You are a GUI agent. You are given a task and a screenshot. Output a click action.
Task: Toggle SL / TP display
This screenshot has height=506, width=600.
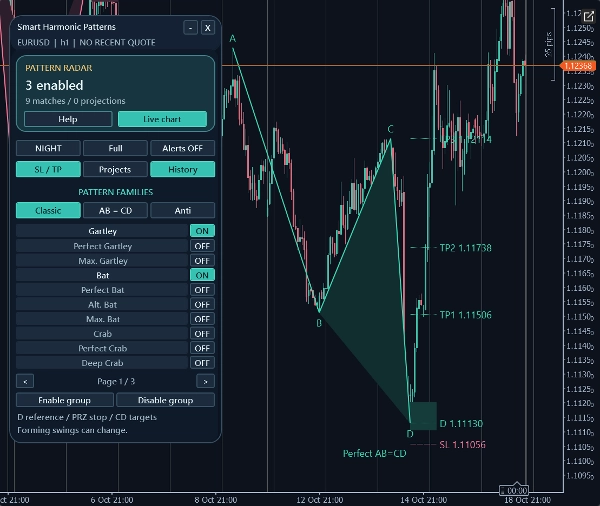point(48,169)
